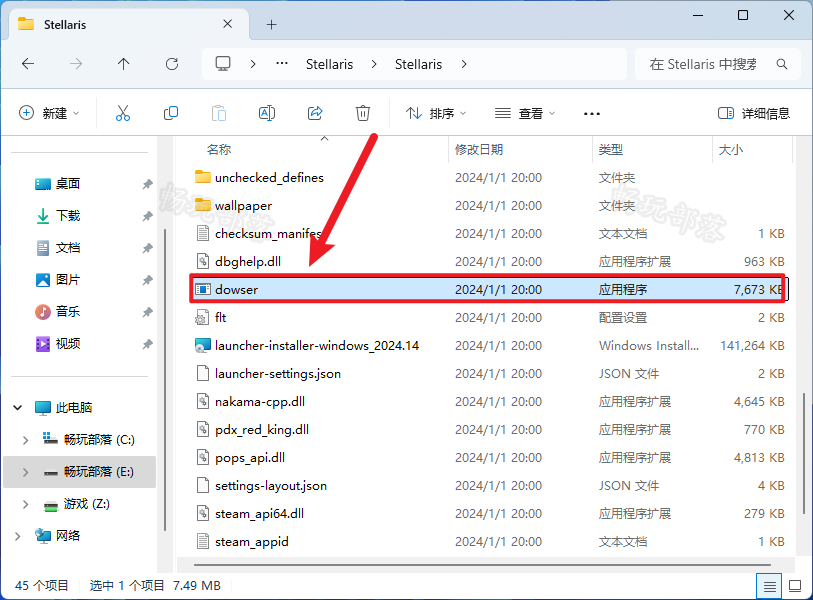Image resolution: width=813 pixels, height=600 pixels.
Task: Open 文档 in the sidebar
Action: [68, 248]
